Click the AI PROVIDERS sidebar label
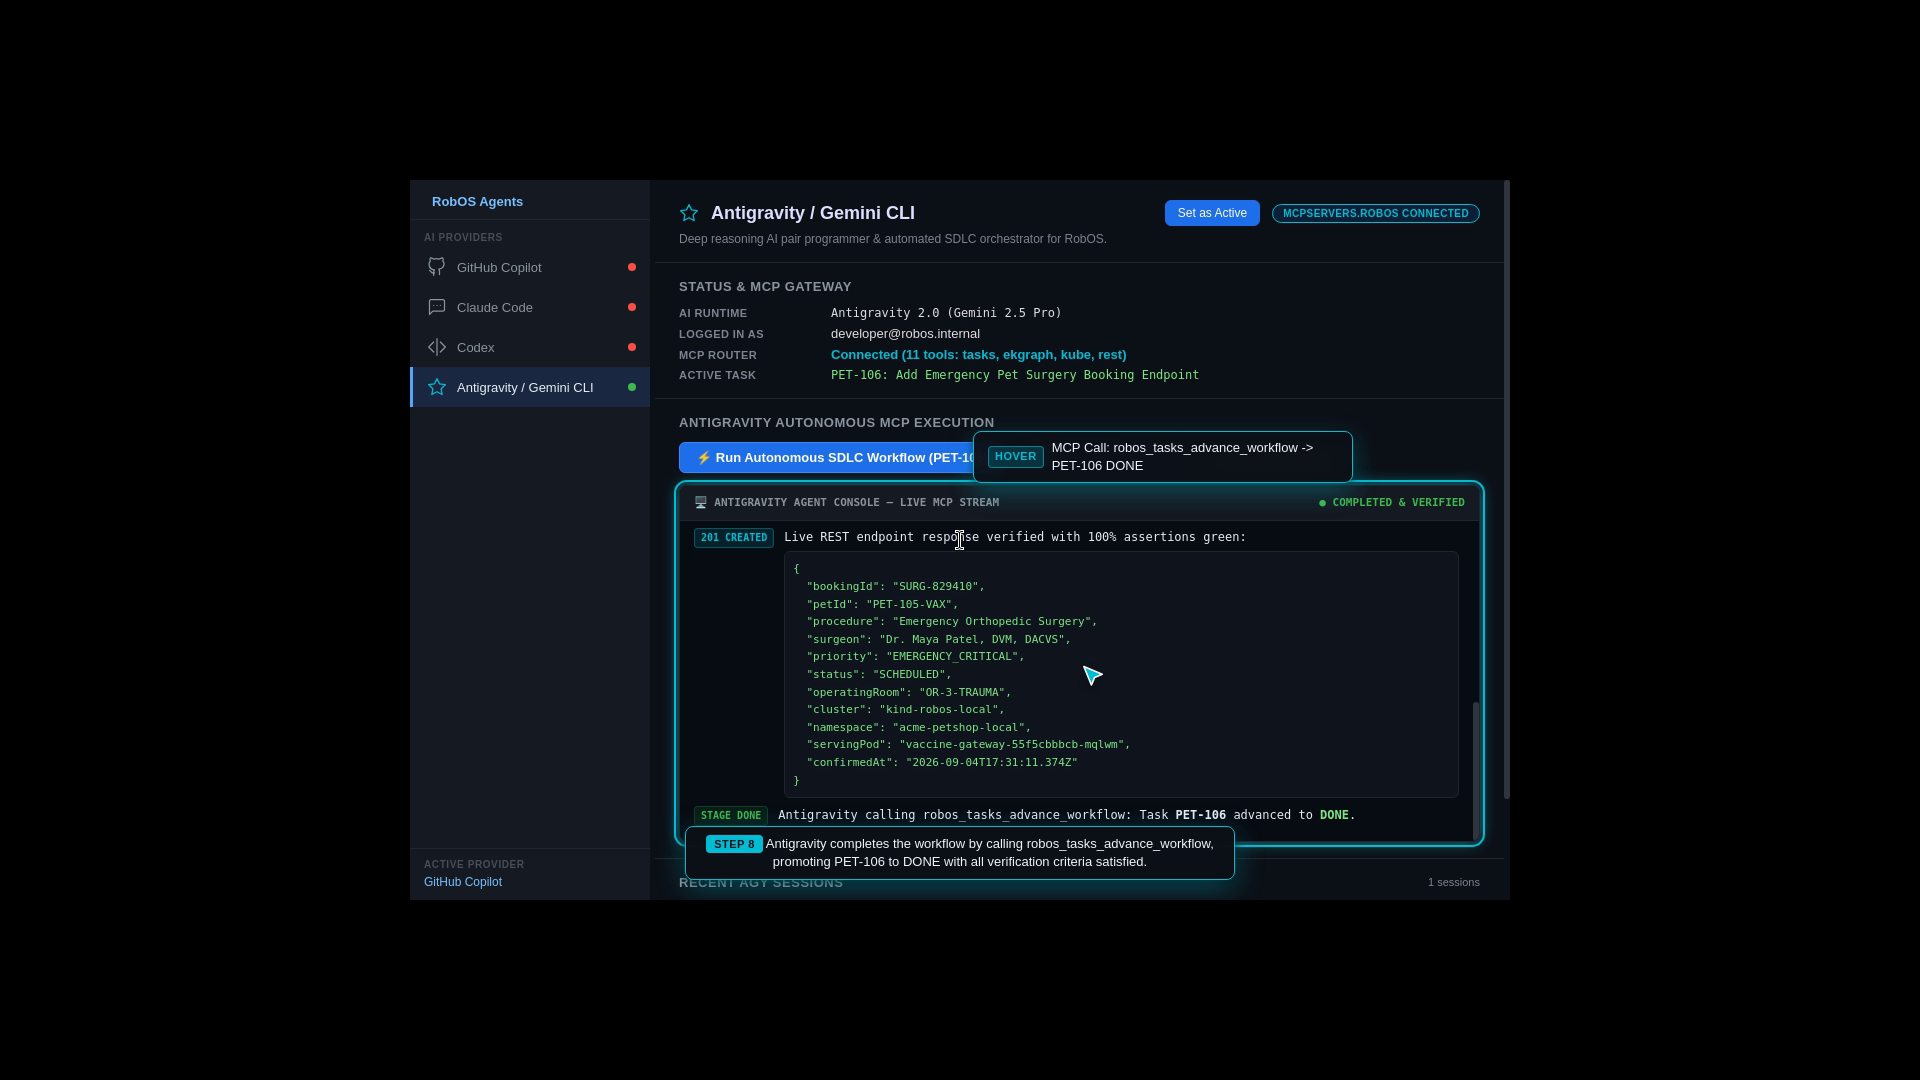The width and height of the screenshot is (1920, 1080). pos(463,238)
